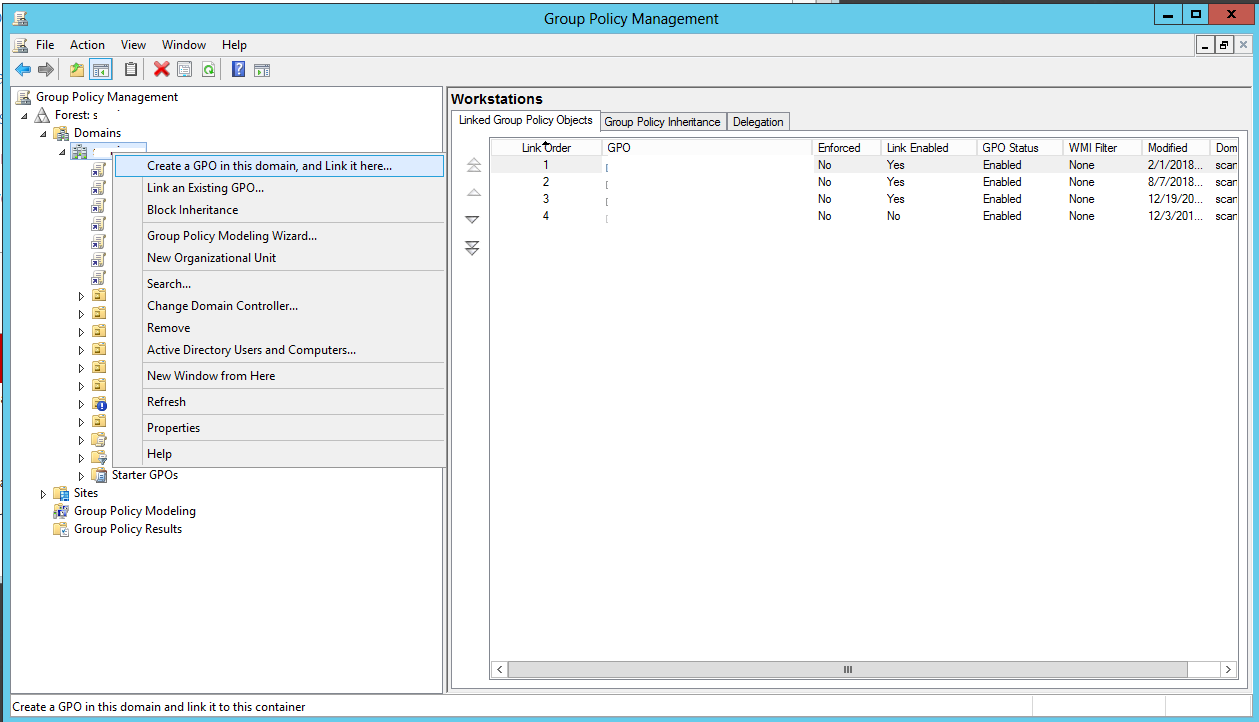This screenshot has width=1259, height=722.
Task: Sort by the Link Enabled column header
Action: 929,148
